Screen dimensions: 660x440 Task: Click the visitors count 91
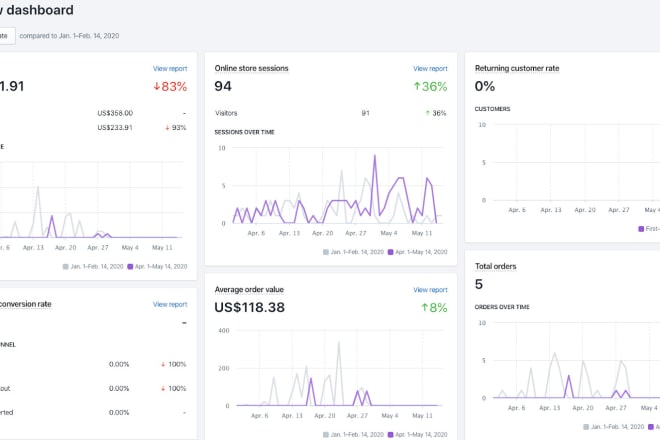[365, 113]
